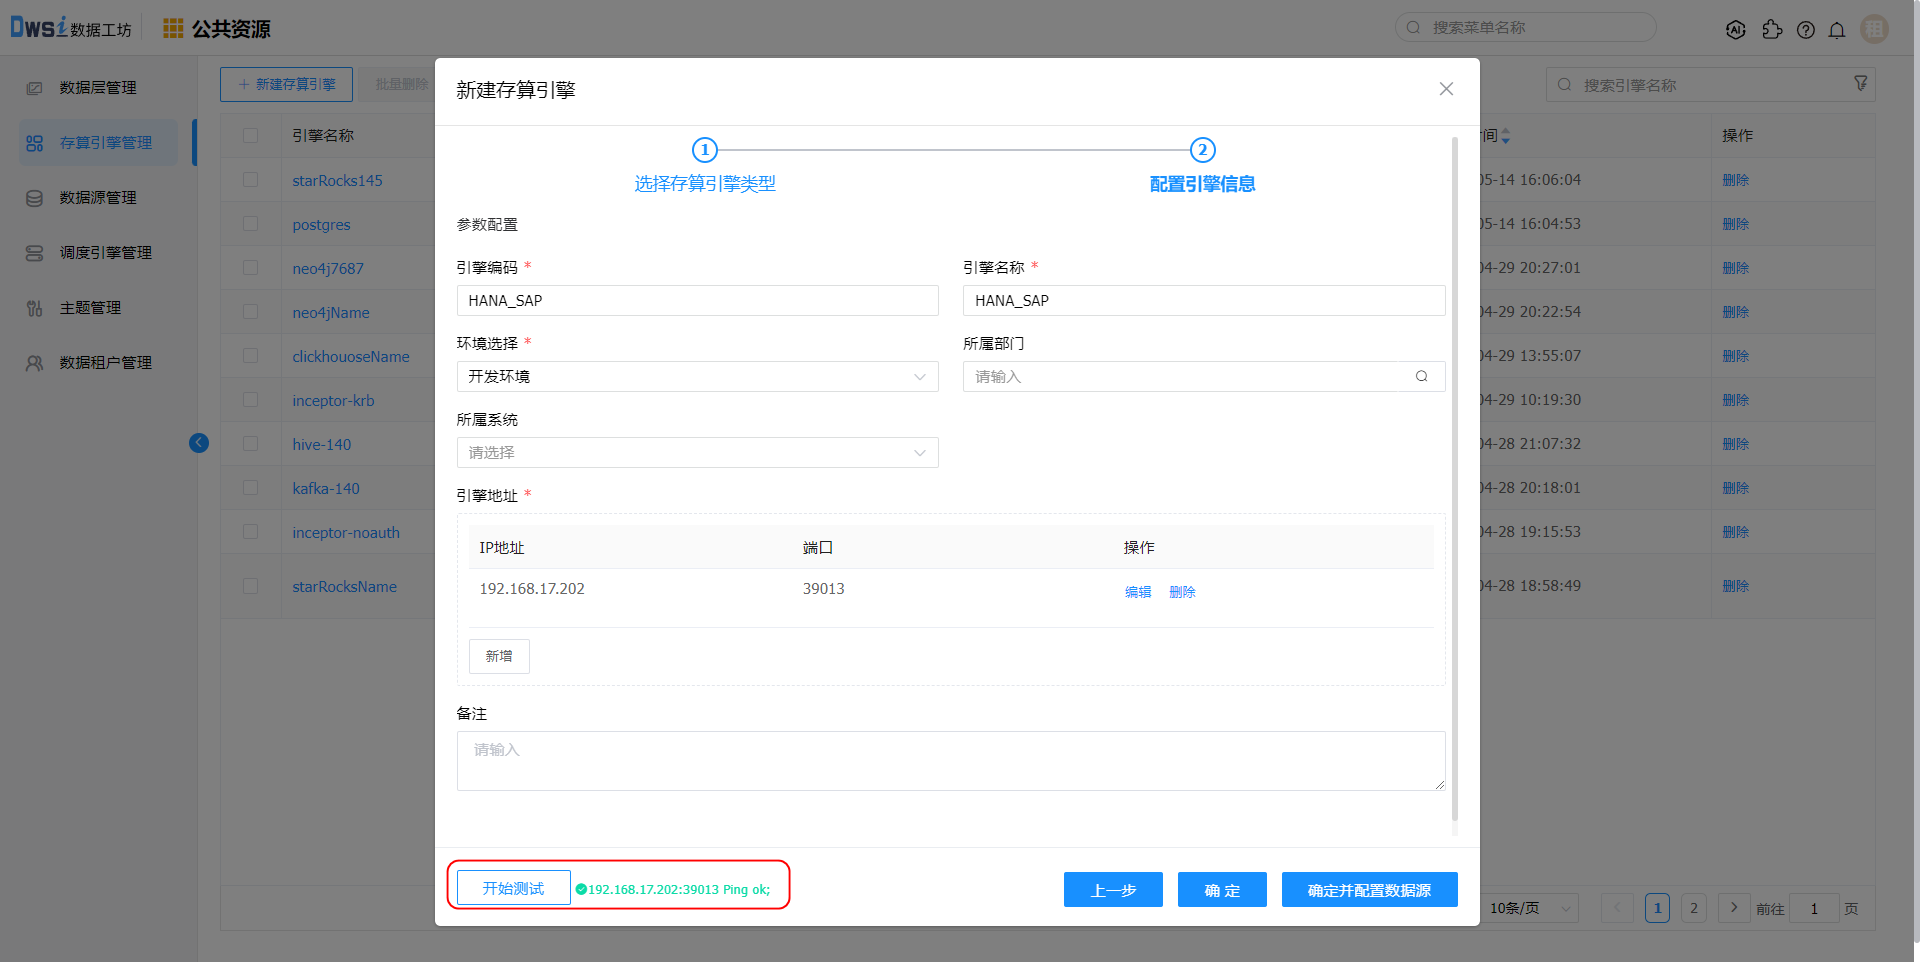This screenshot has width=1920, height=962.
Task: Click the dialog's vertical scrollbar
Action: click(x=1454, y=480)
